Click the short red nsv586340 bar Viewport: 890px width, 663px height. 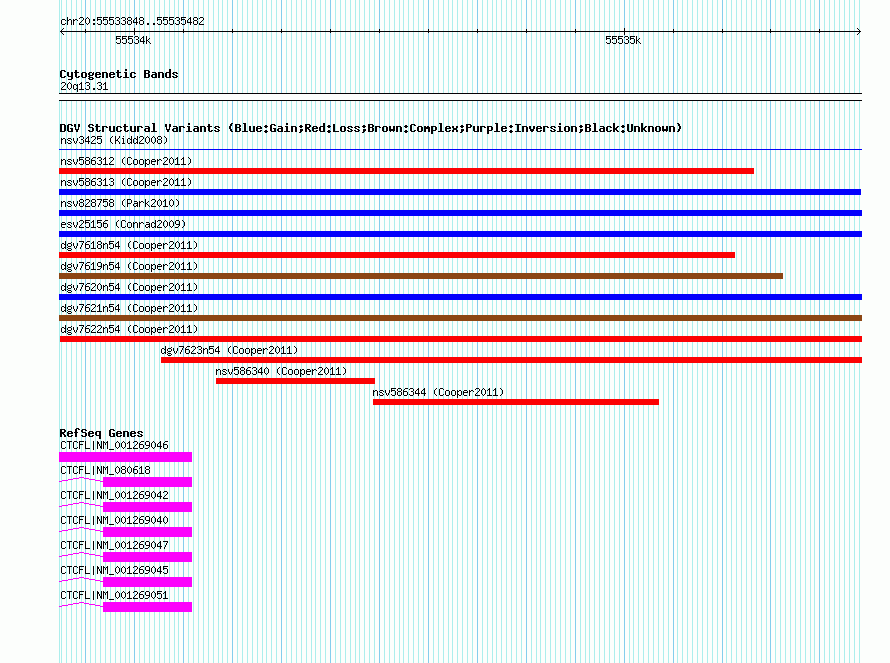point(295,381)
